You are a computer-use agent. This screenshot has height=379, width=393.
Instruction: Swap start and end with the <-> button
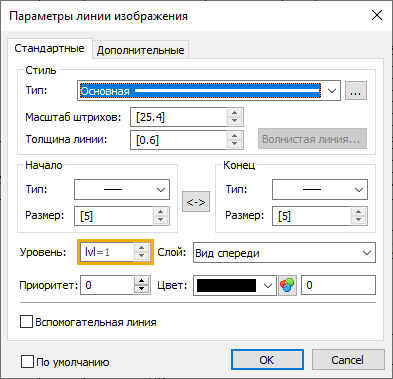[x=196, y=202]
